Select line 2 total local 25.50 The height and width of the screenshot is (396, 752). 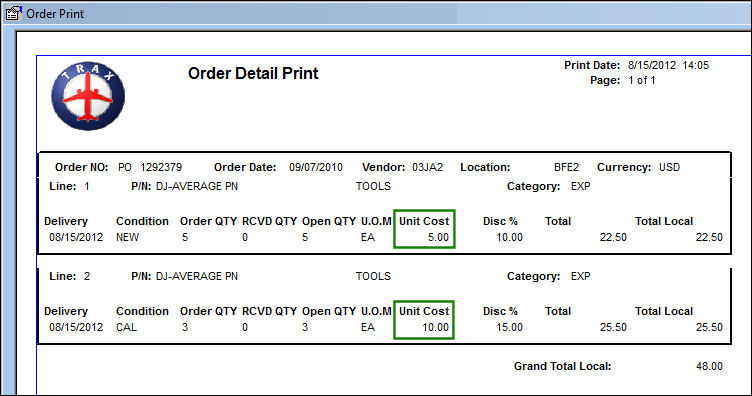click(709, 327)
